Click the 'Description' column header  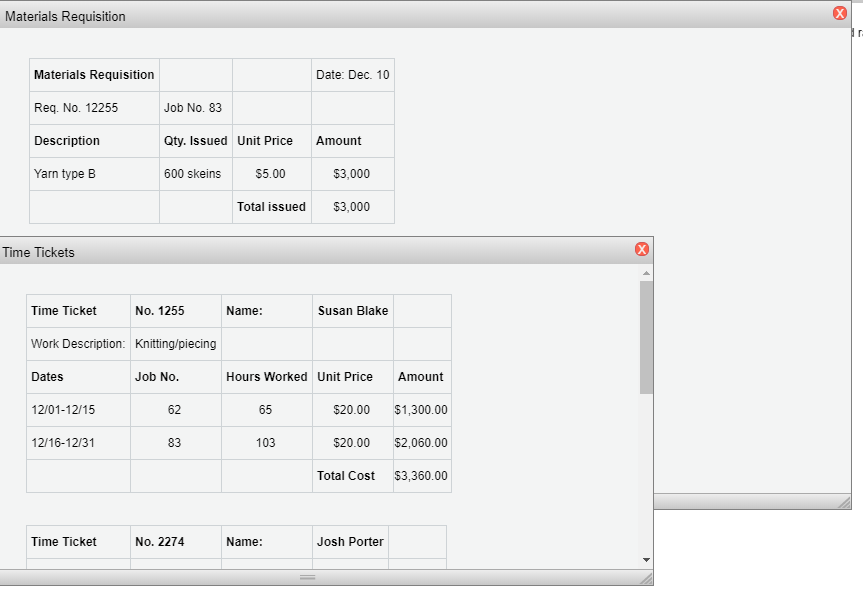click(x=94, y=141)
